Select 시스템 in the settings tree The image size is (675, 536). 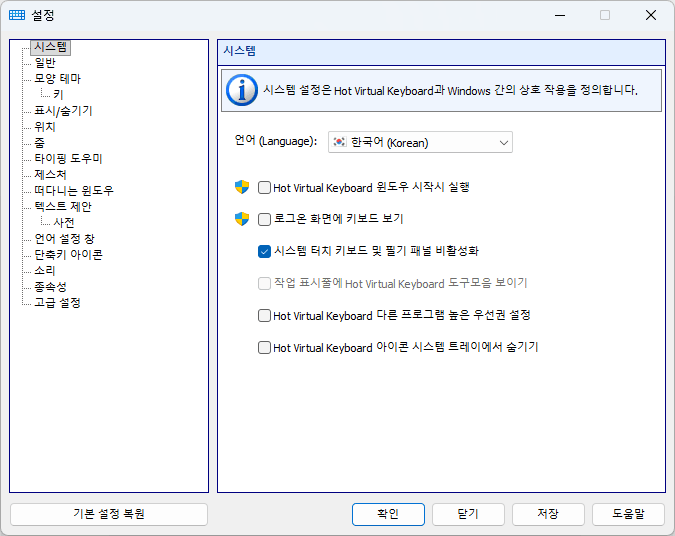pyautogui.click(x=51, y=47)
